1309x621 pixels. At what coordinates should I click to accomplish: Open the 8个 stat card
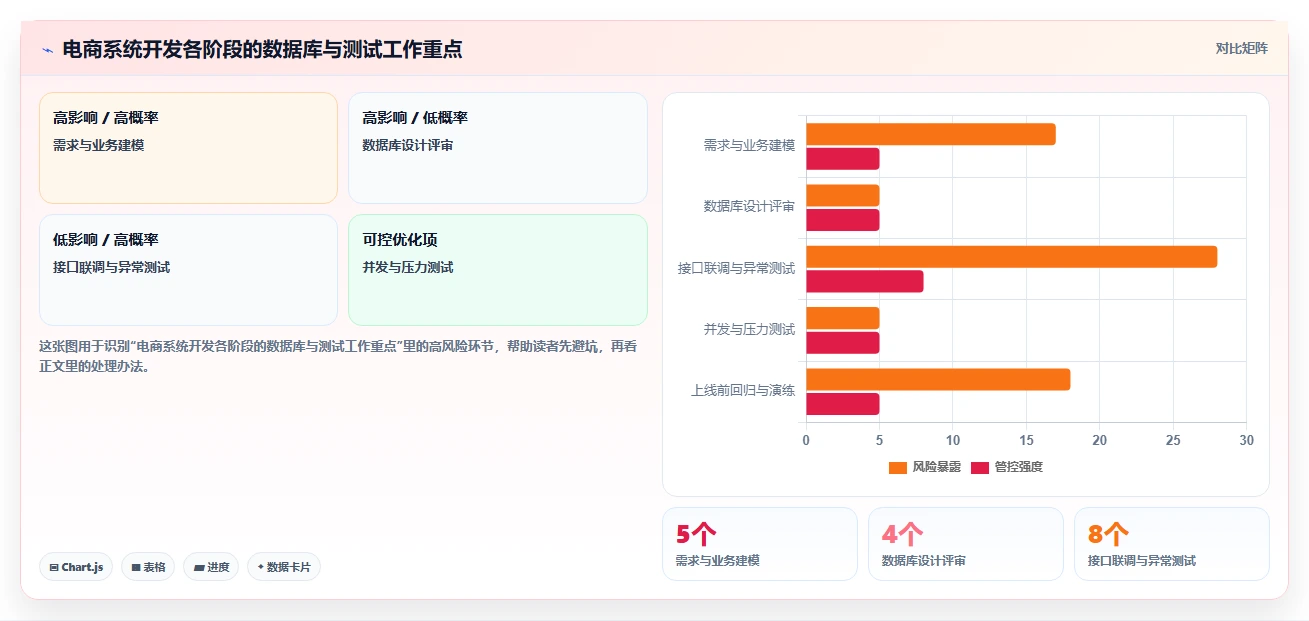coord(1172,544)
